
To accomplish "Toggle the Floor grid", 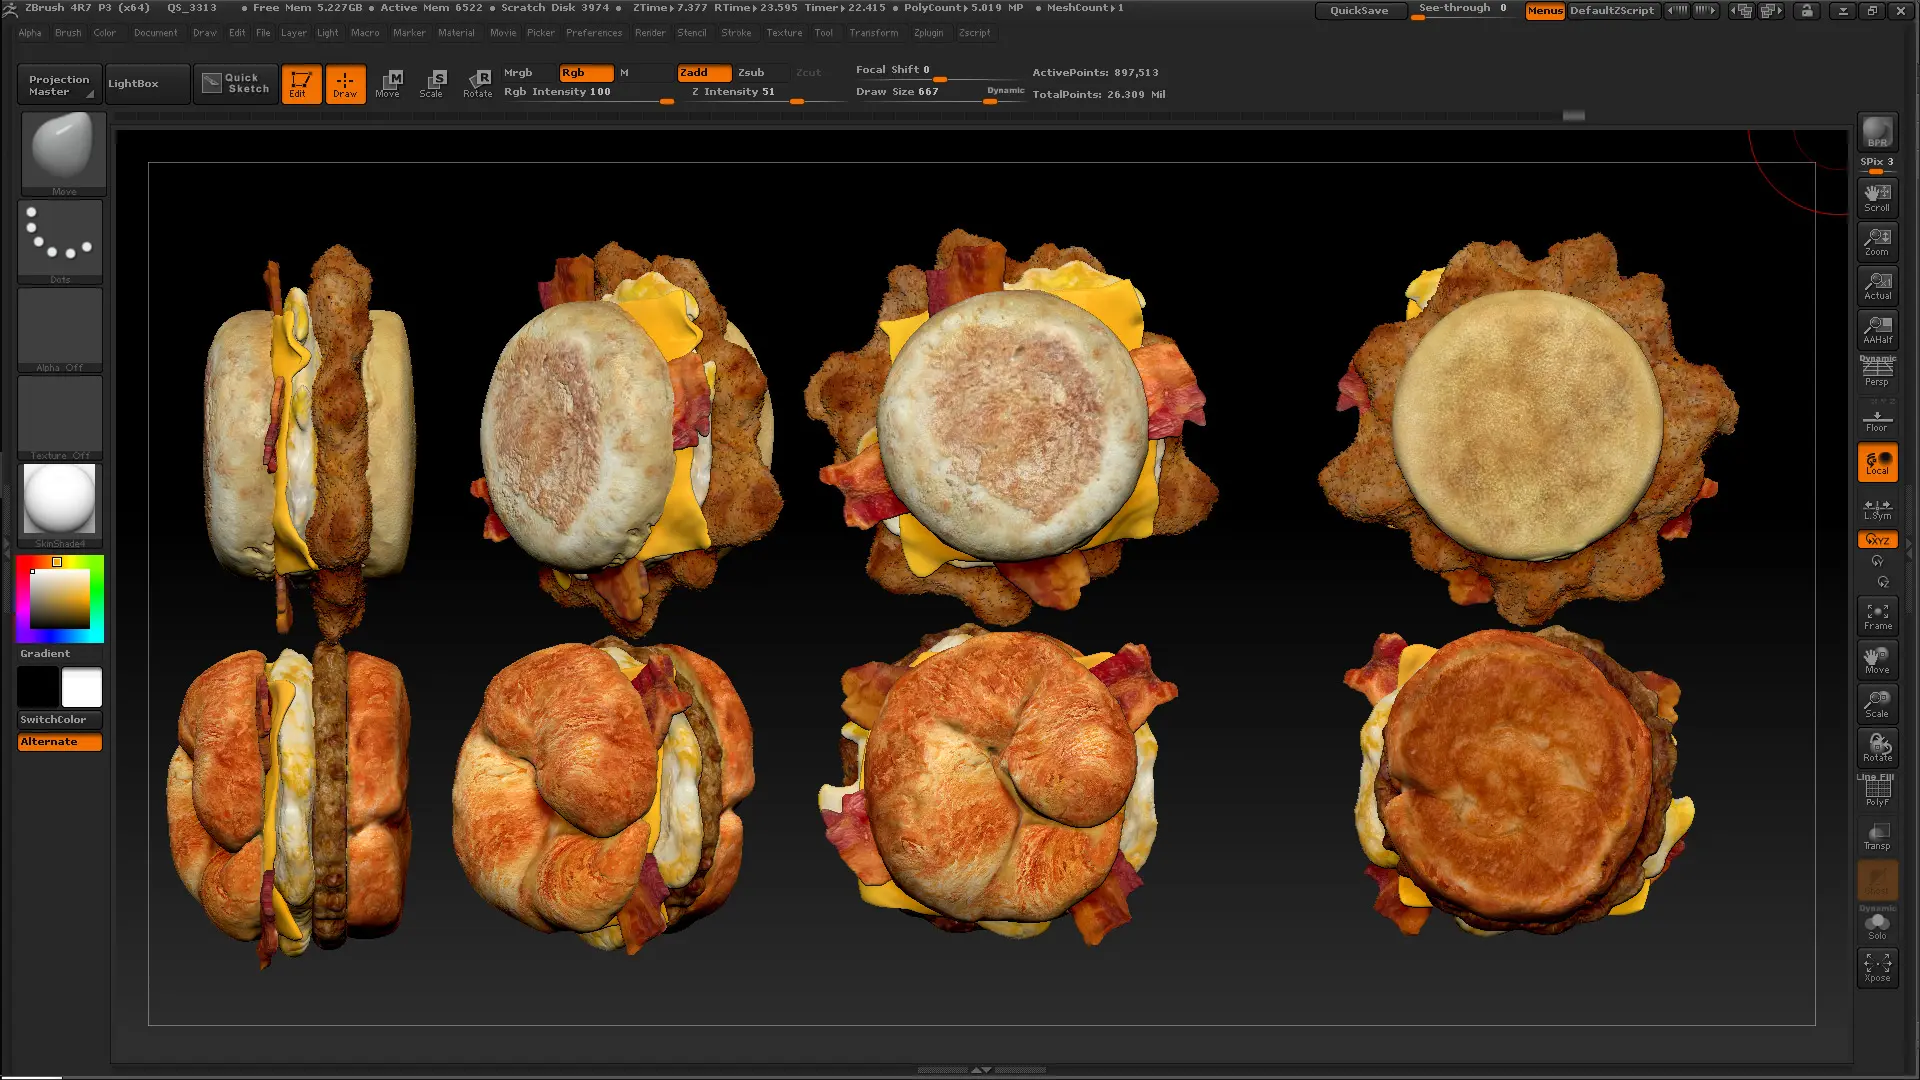I will coord(1877,418).
